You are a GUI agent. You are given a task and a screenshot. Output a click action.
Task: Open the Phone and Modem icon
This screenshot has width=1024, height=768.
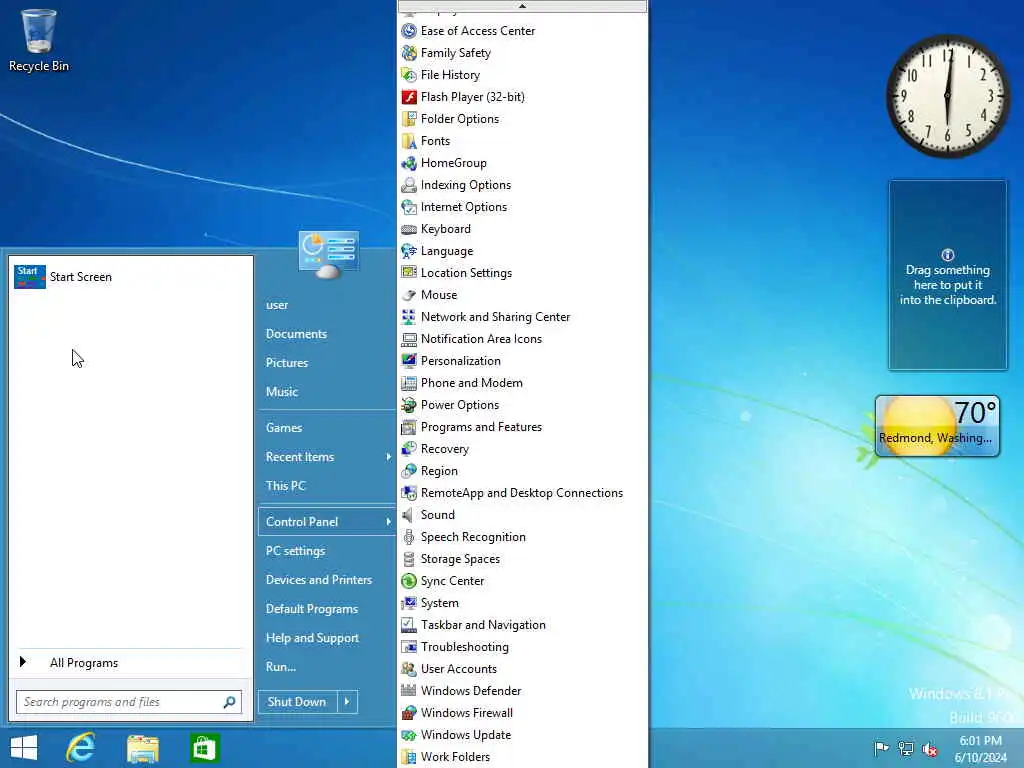point(409,383)
